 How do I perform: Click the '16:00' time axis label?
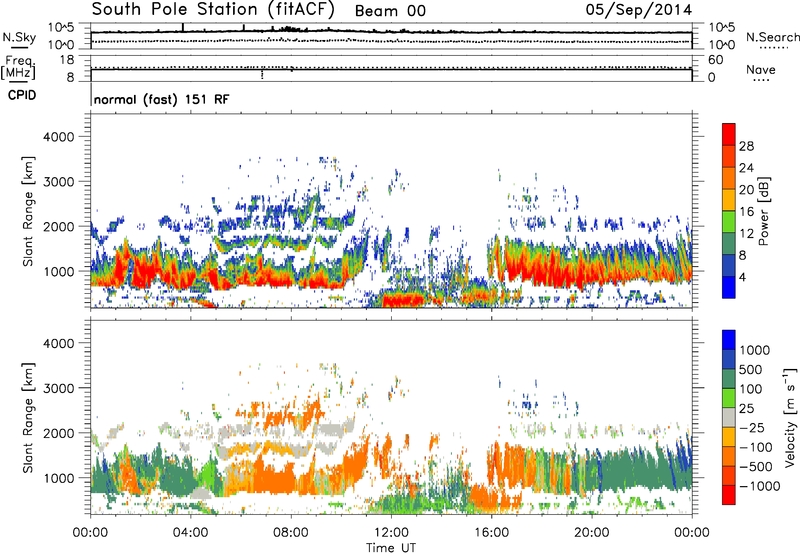coord(491,533)
